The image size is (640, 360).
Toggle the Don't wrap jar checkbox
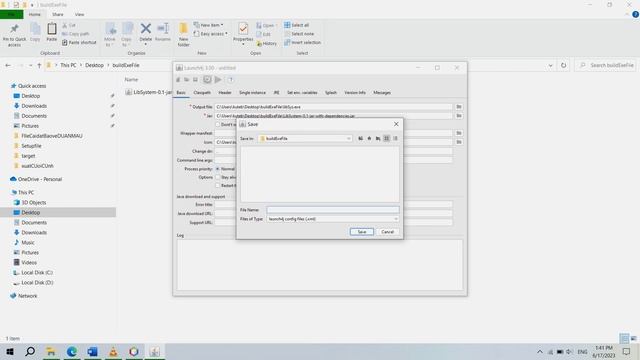tap(218, 124)
